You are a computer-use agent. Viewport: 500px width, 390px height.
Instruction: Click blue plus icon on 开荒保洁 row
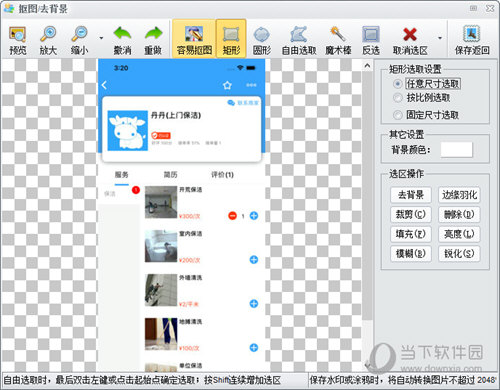pos(254,216)
